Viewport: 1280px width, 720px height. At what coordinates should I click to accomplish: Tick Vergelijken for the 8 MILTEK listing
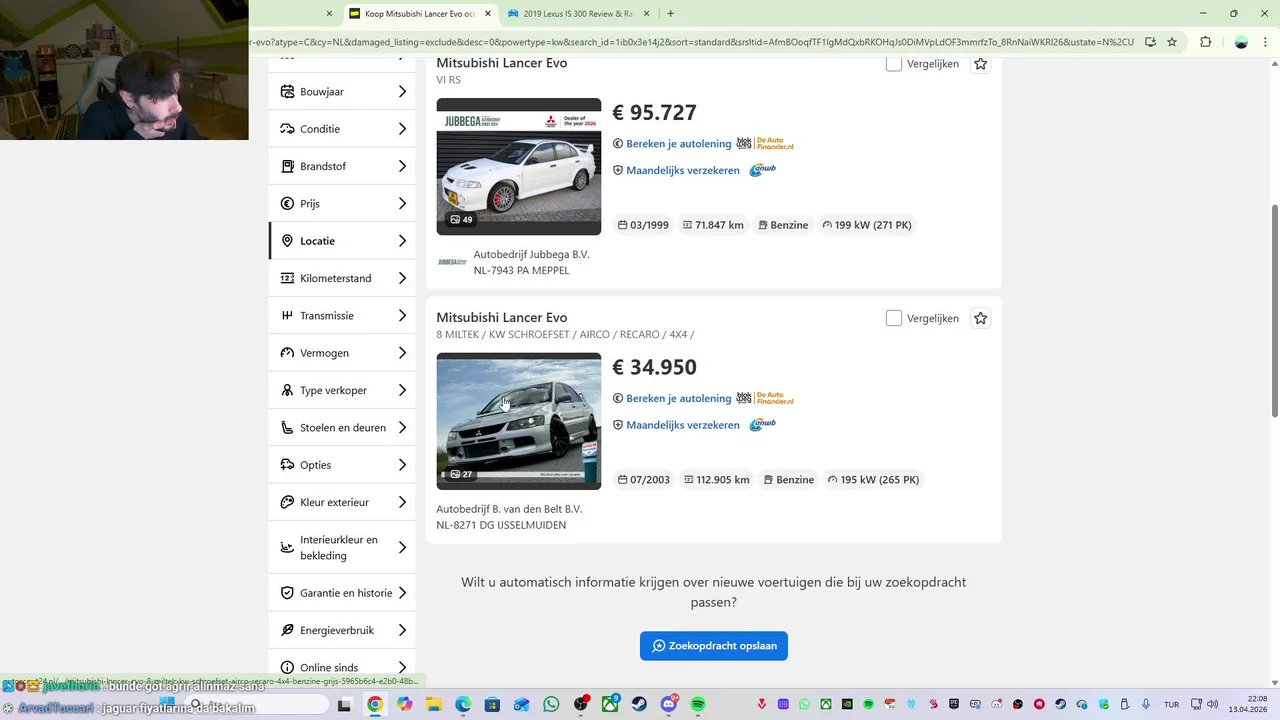pyautogui.click(x=894, y=318)
